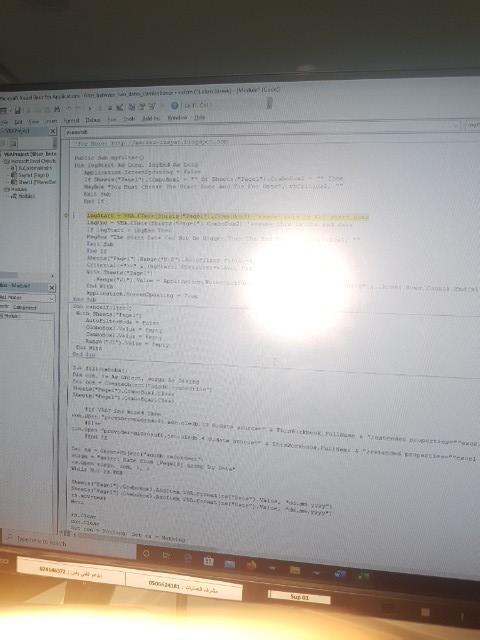Click the Save icon in the VBA toolbar
The image size is (480, 640).
(x=17, y=111)
